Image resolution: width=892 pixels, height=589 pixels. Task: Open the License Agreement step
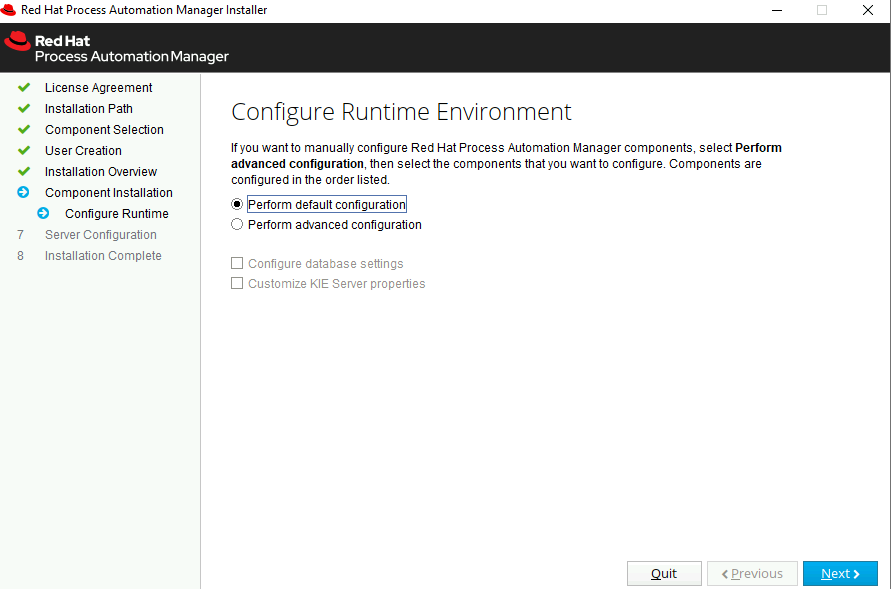[x=98, y=88]
